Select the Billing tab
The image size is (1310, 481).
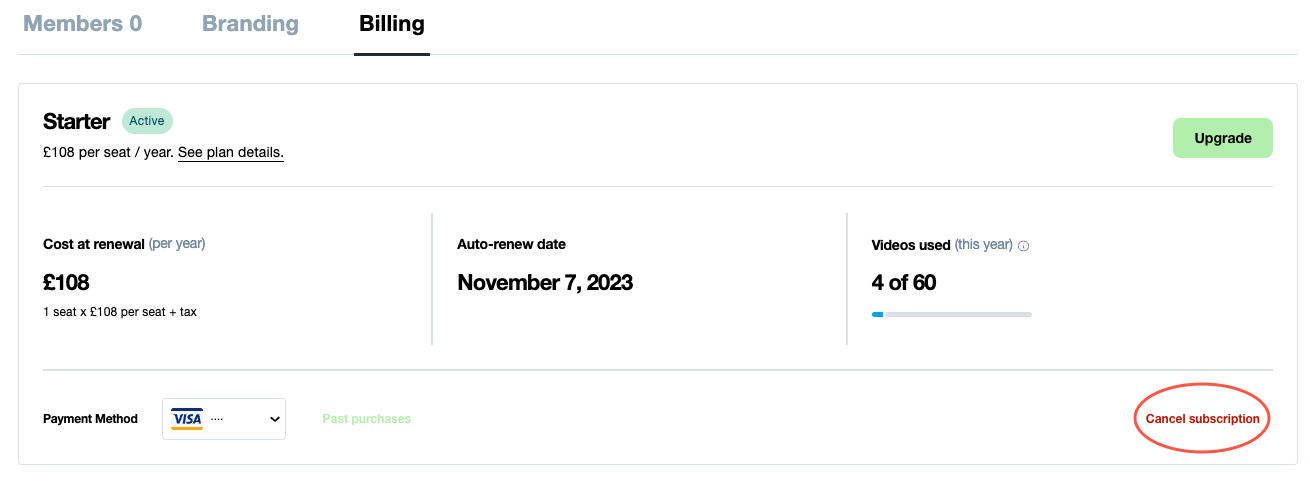click(392, 24)
